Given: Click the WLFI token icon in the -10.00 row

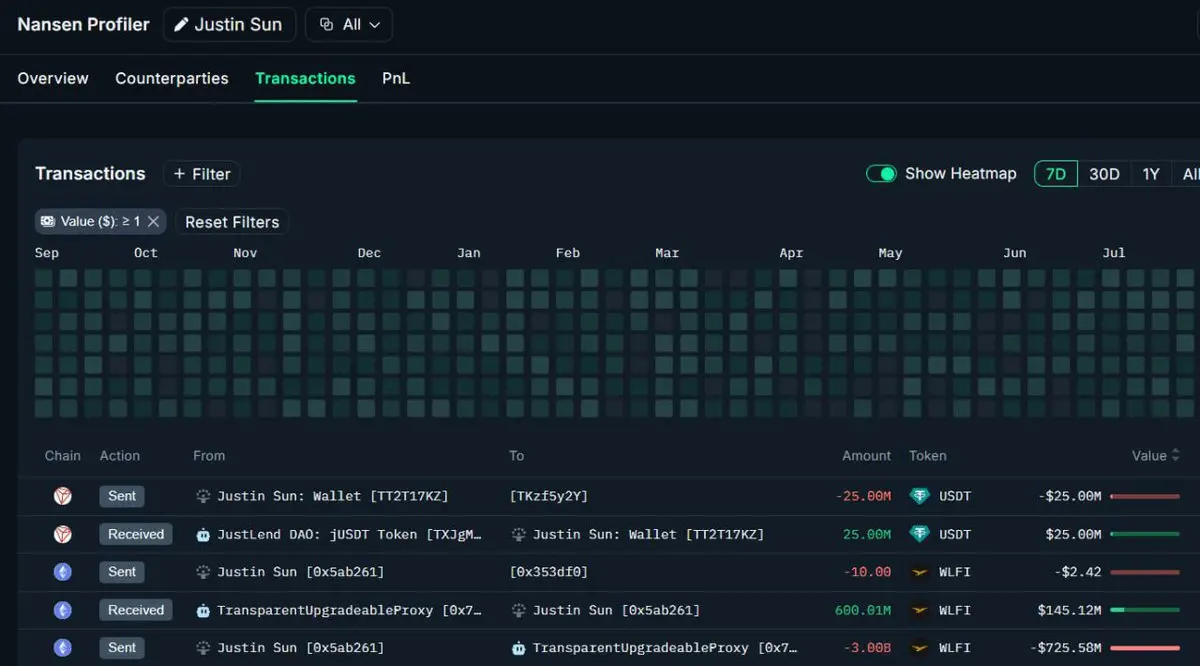Looking at the screenshot, I should click(919, 572).
